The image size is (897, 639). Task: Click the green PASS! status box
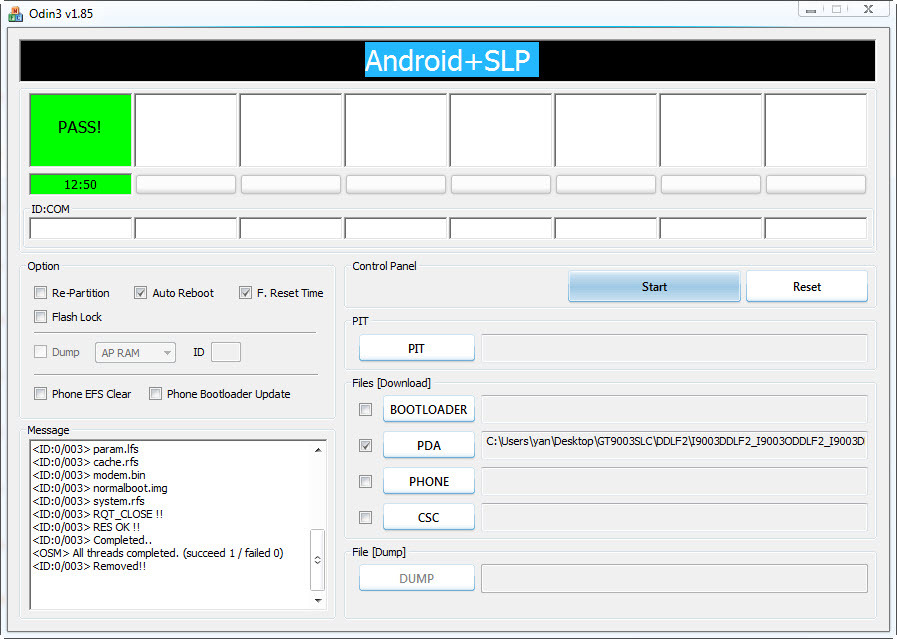tap(81, 129)
